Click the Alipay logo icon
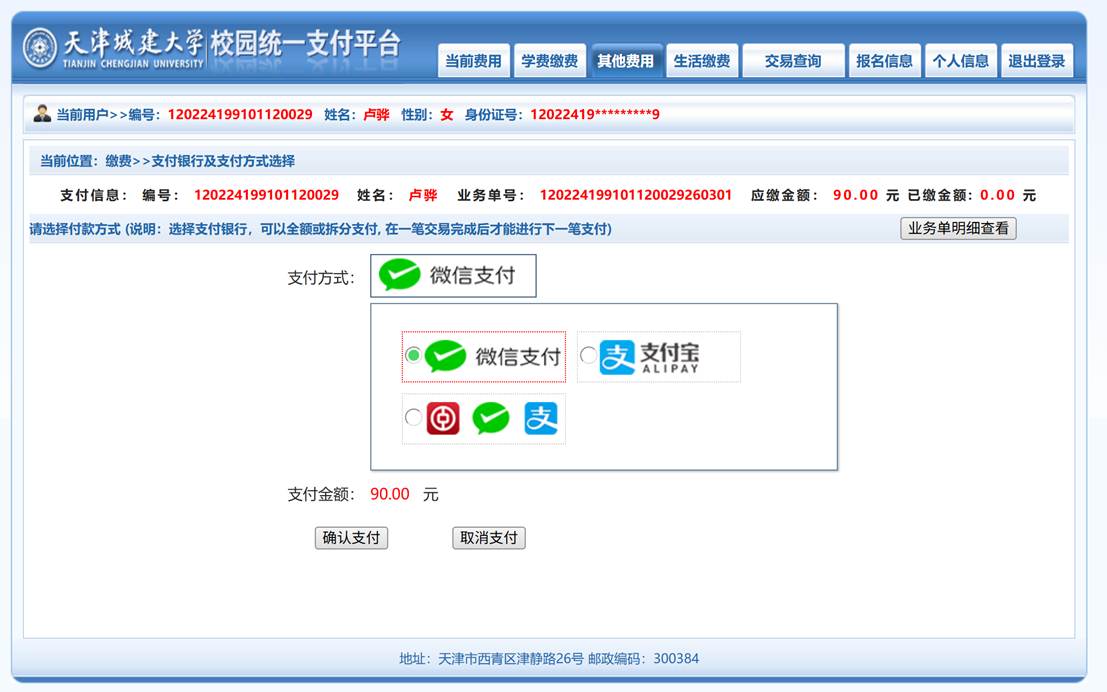The width and height of the screenshot is (1107, 692). (617, 357)
